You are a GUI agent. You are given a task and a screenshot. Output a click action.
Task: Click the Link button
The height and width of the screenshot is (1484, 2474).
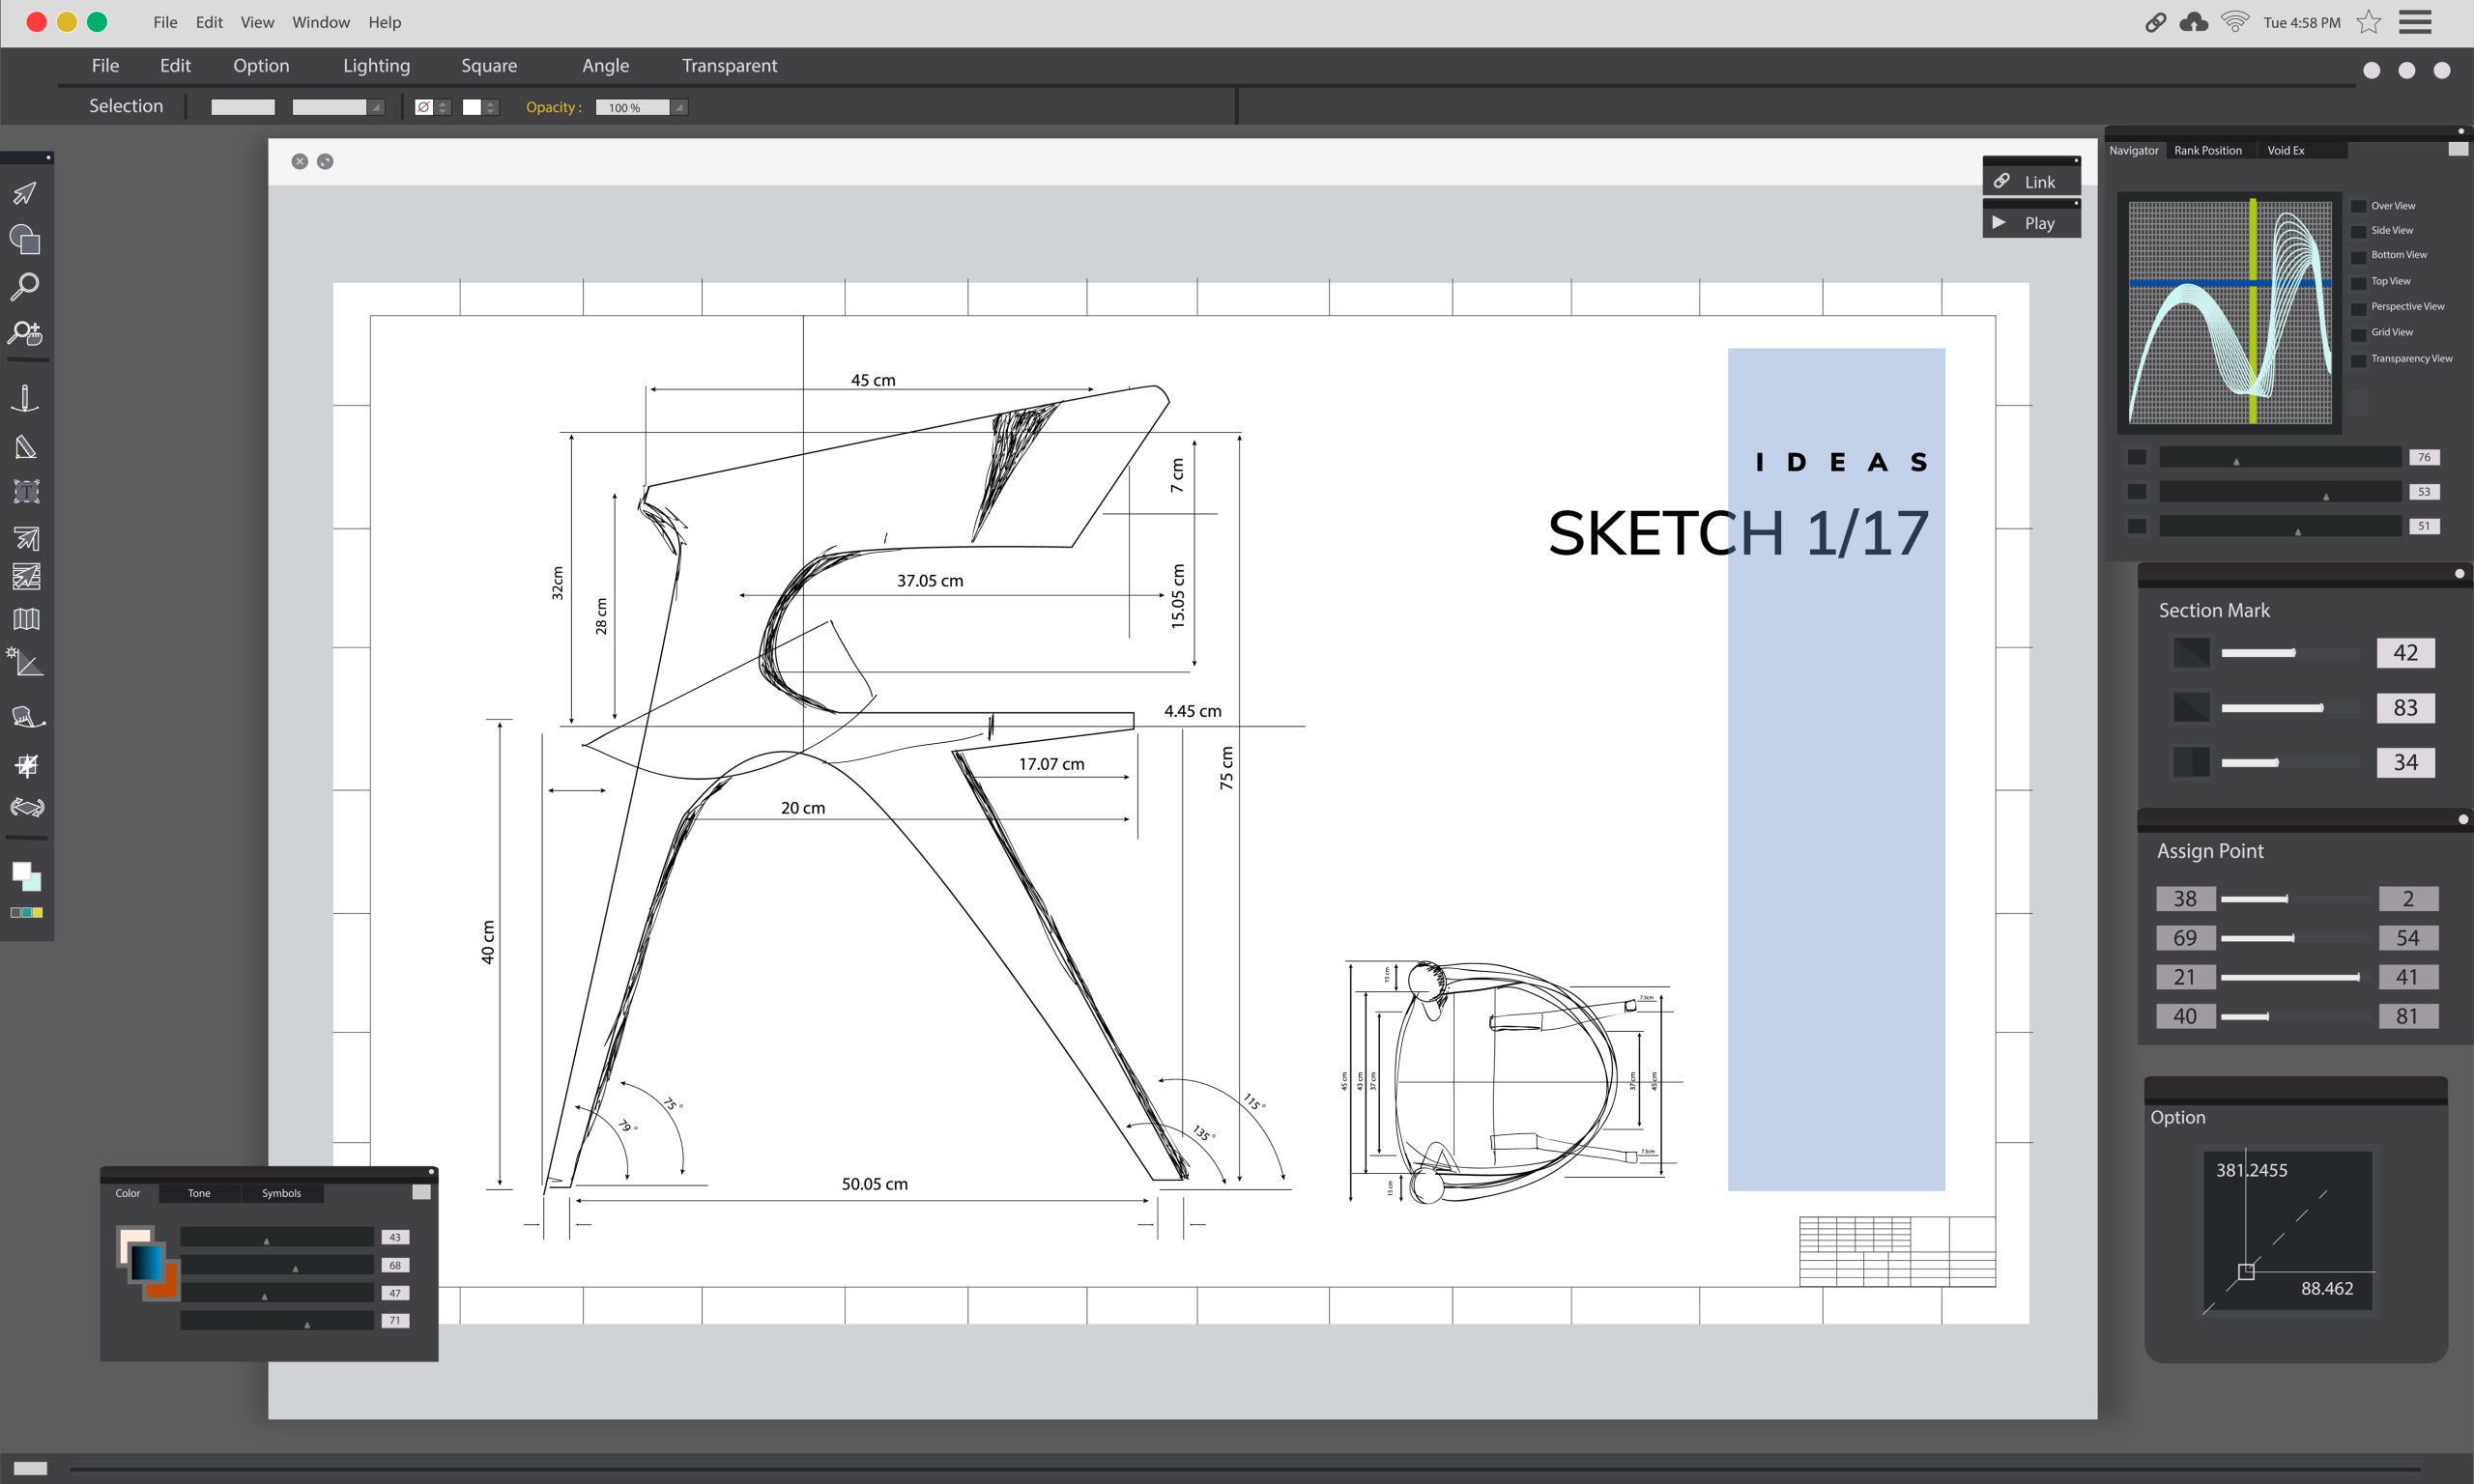(2032, 181)
